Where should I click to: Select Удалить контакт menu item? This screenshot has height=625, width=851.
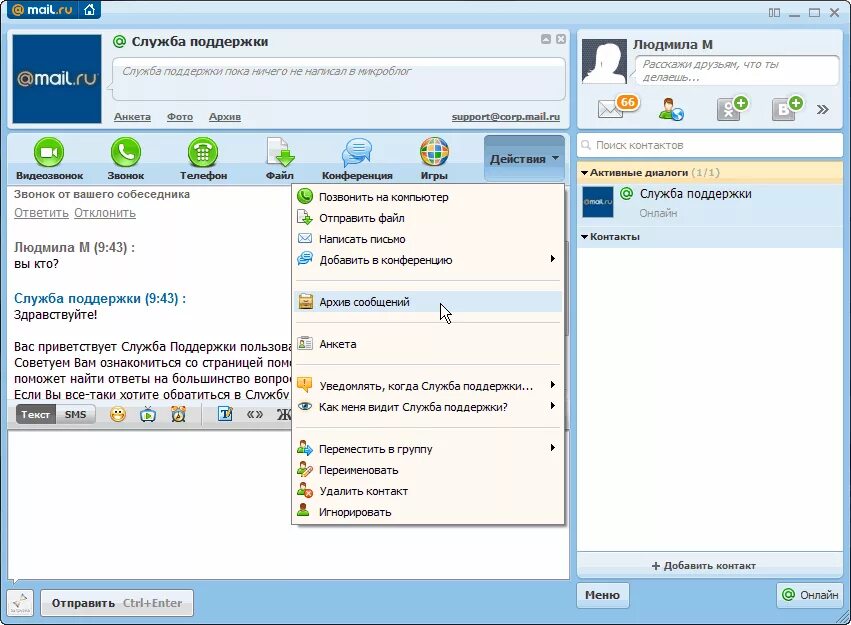click(428, 491)
